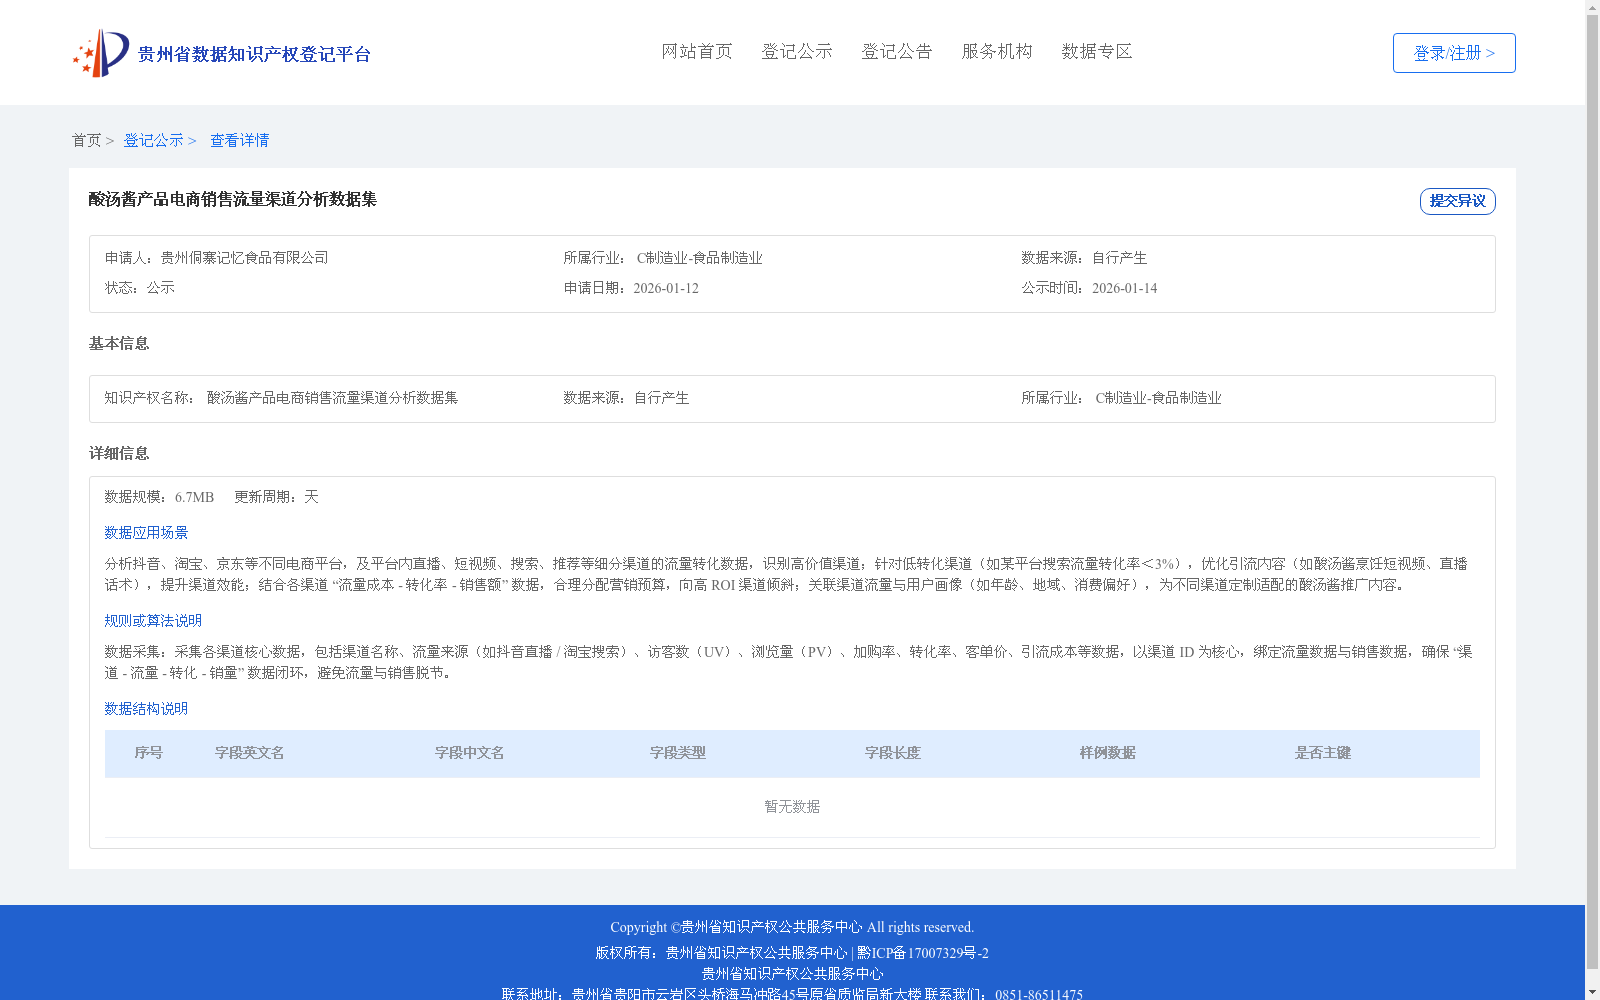Viewport: 1600px width, 1000px height.
Task: Click the scrollbar down arrow
Action: [1592, 992]
